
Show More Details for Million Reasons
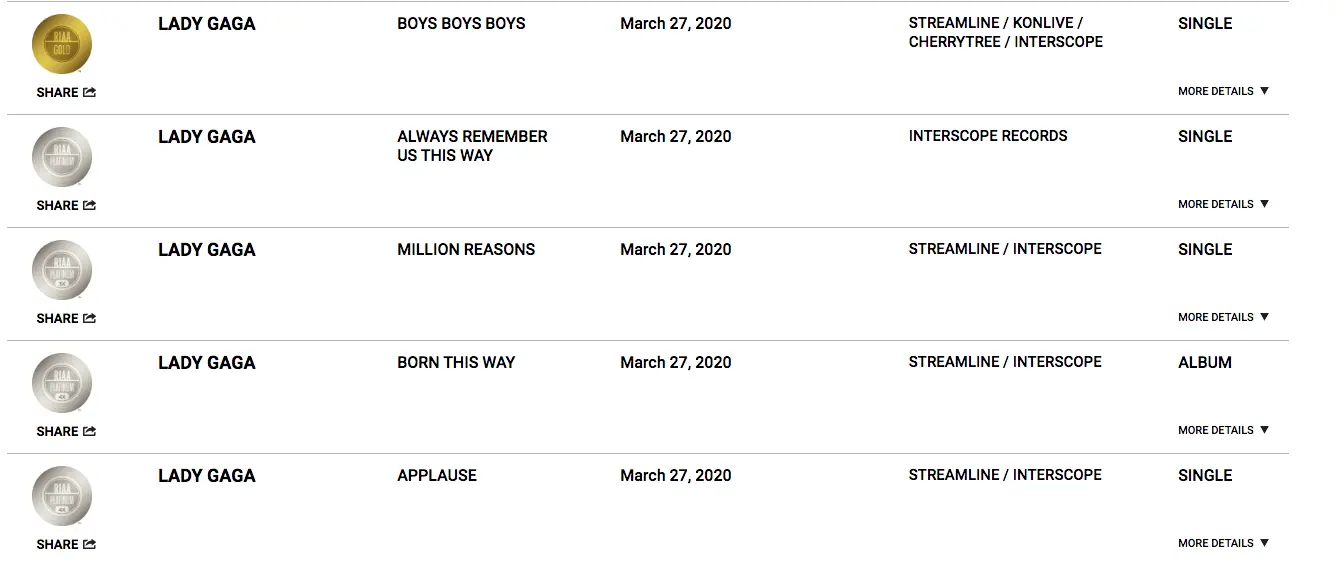1223,317
